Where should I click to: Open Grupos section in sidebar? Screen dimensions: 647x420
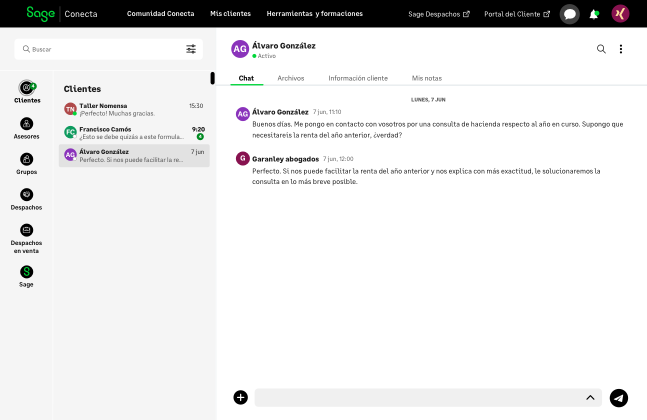click(x=27, y=164)
